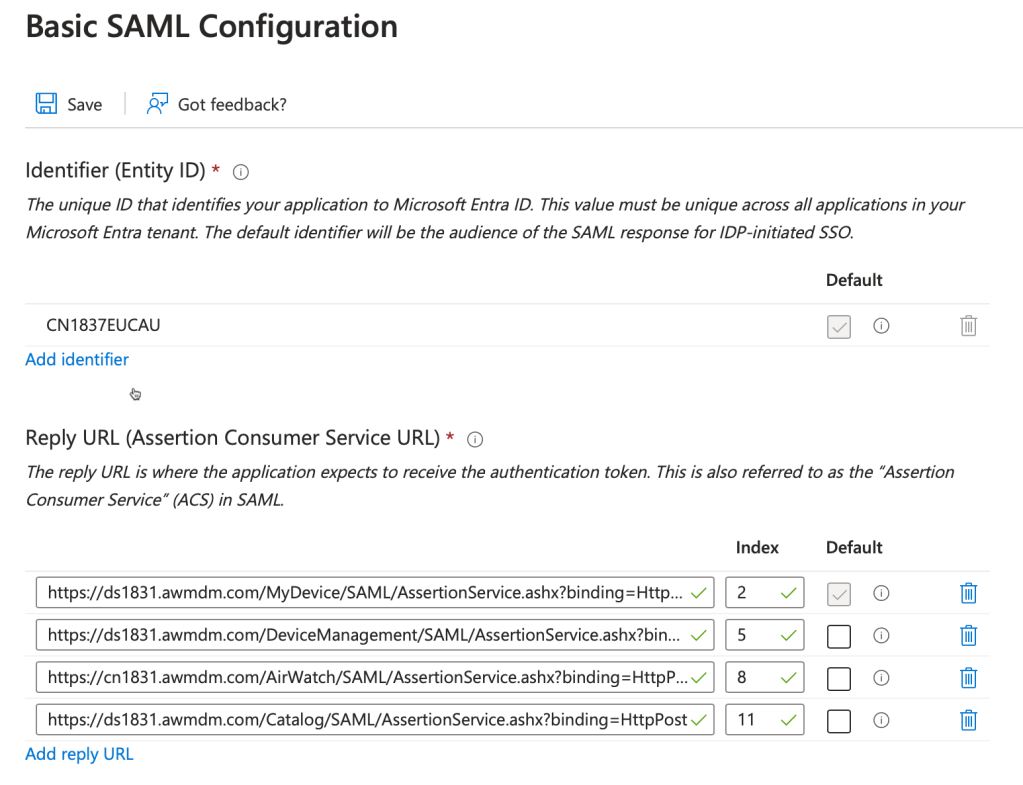Click the MyDevice reply URL text field
Viewport: 1023px width, 785px height.
coord(365,593)
